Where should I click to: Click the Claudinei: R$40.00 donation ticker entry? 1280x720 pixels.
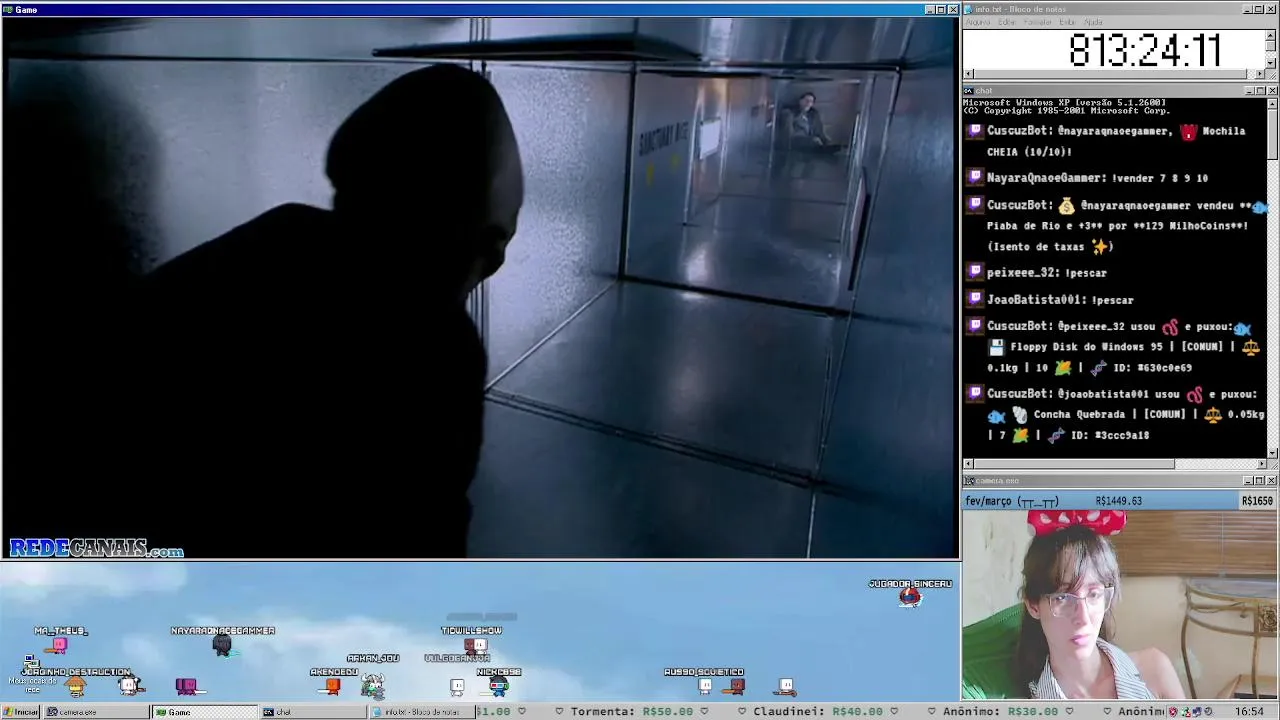pyautogui.click(x=817, y=712)
